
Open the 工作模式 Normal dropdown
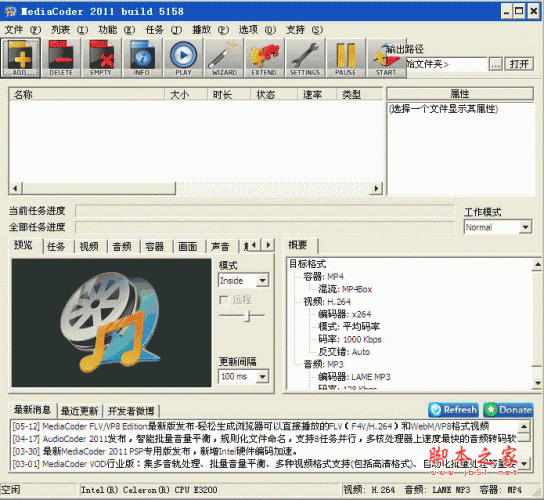click(498, 227)
